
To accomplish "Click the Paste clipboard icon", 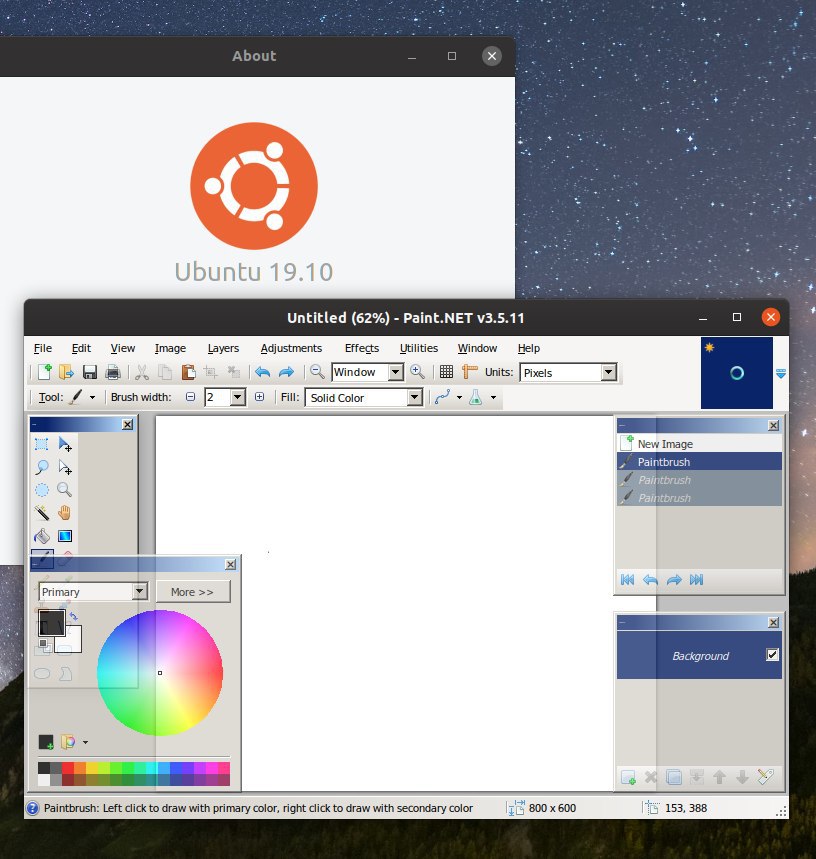I will 188,372.
